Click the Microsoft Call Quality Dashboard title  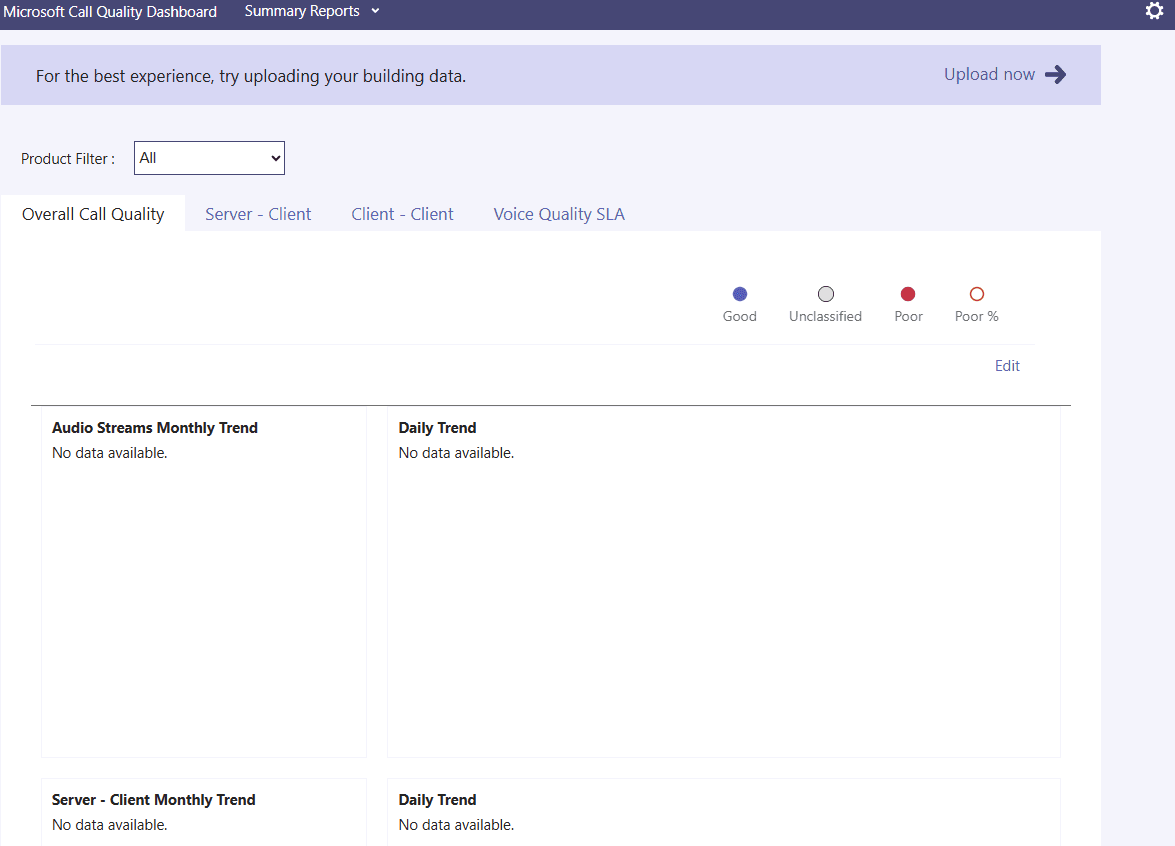[x=110, y=11]
